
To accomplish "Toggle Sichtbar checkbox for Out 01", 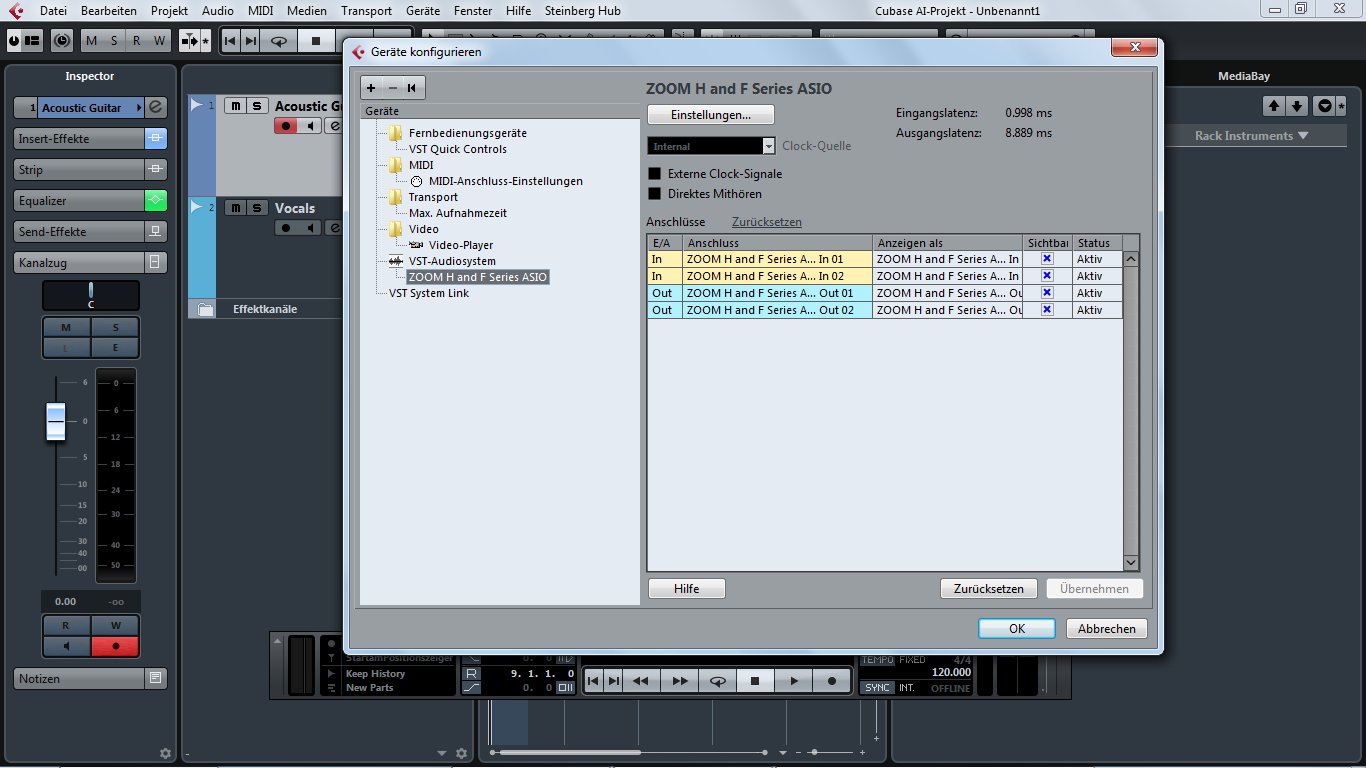I will click(1047, 293).
